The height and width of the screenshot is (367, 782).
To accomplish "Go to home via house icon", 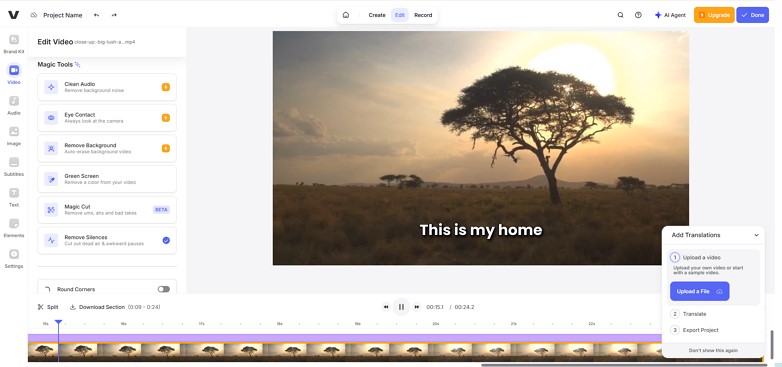I will click(x=346, y=15).
